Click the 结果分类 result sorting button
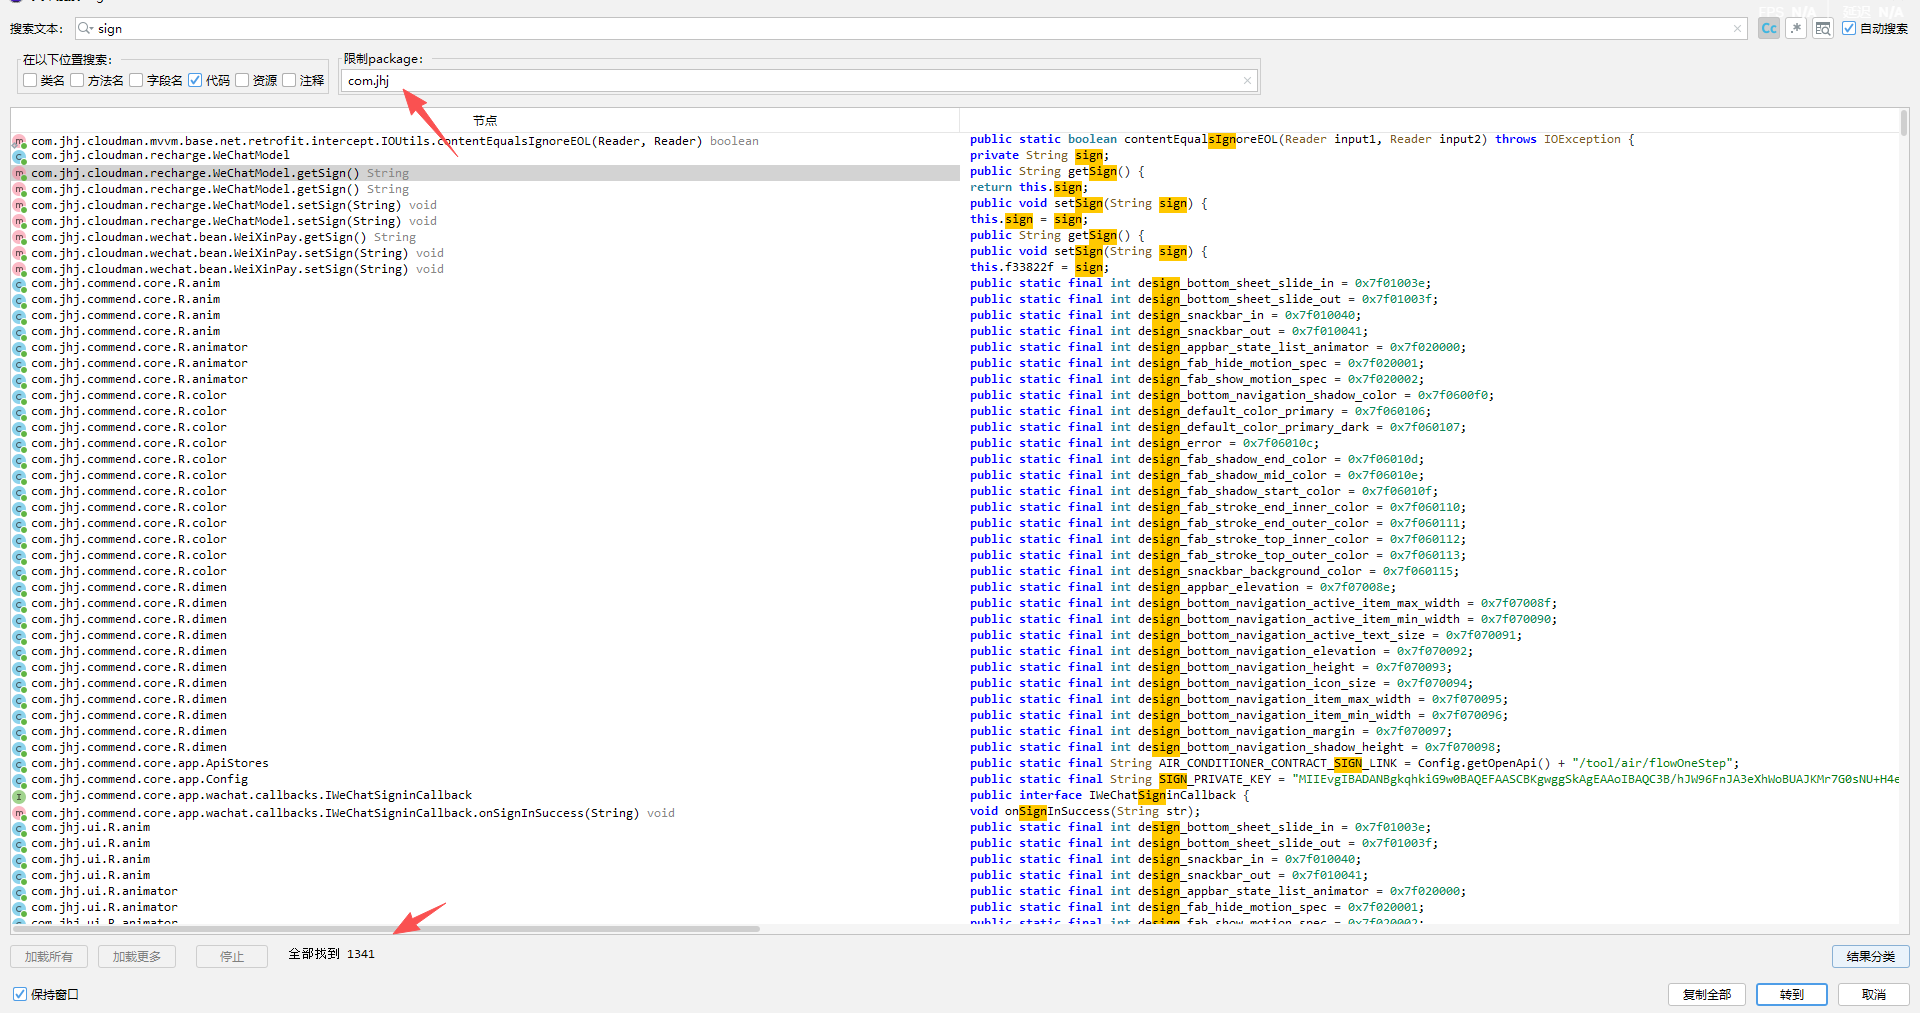This screenshot has height=1013, width=1920. pyautogui.click(x=1870, y=957)
